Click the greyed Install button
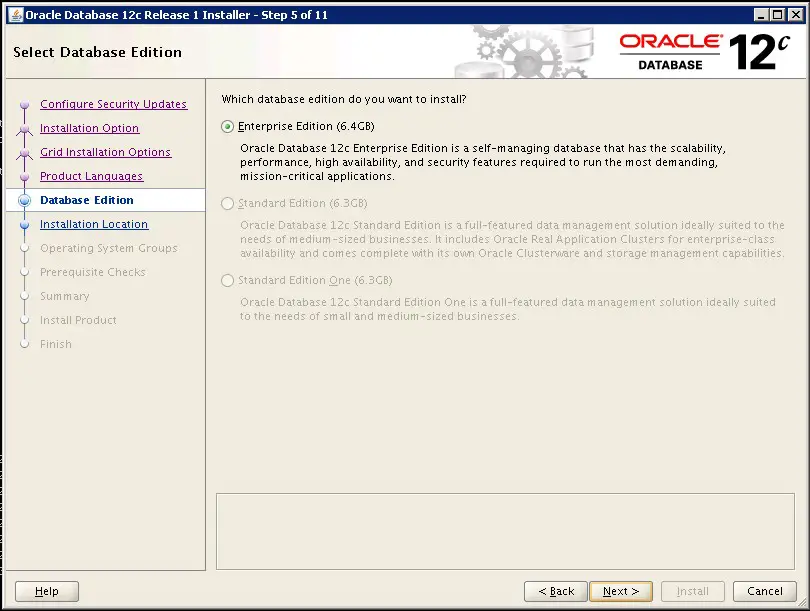The width and height of the screenshot is (810, 611). pyautogui.click(x=693, y=591)
